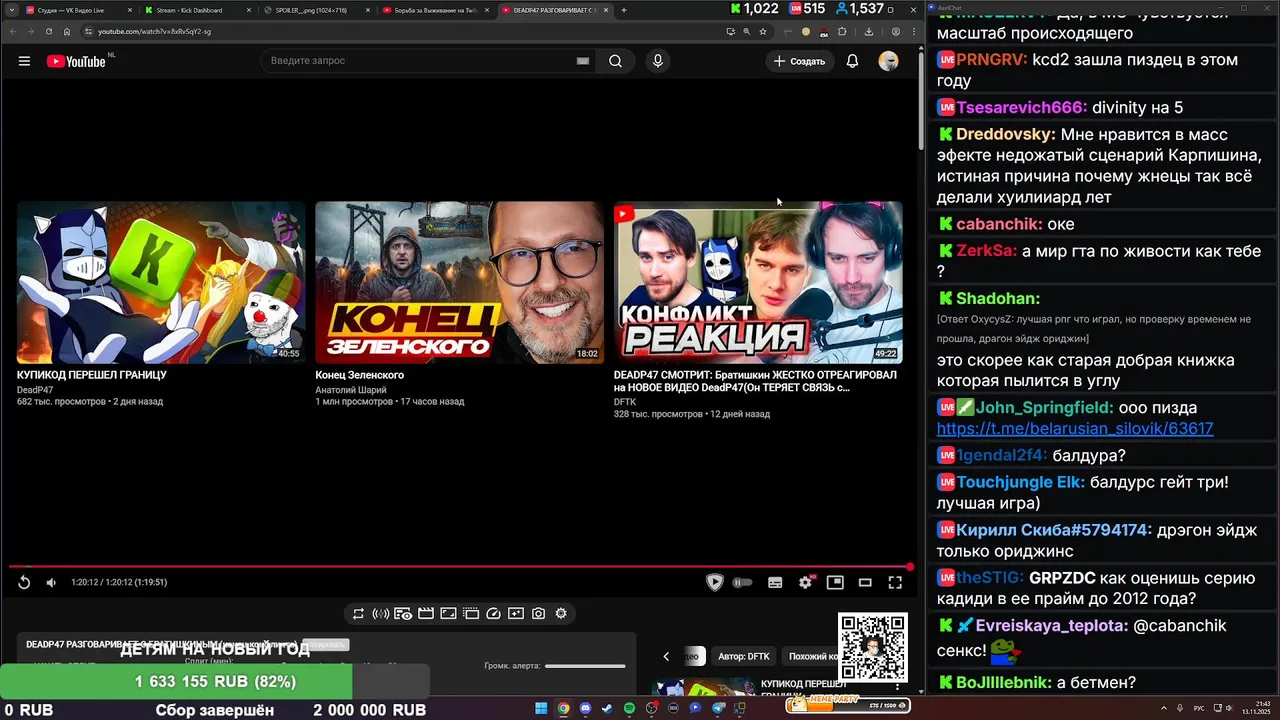The image size is (1280, 720).
Task: Click the playback speed gauge icon
Action: (493, 614)
